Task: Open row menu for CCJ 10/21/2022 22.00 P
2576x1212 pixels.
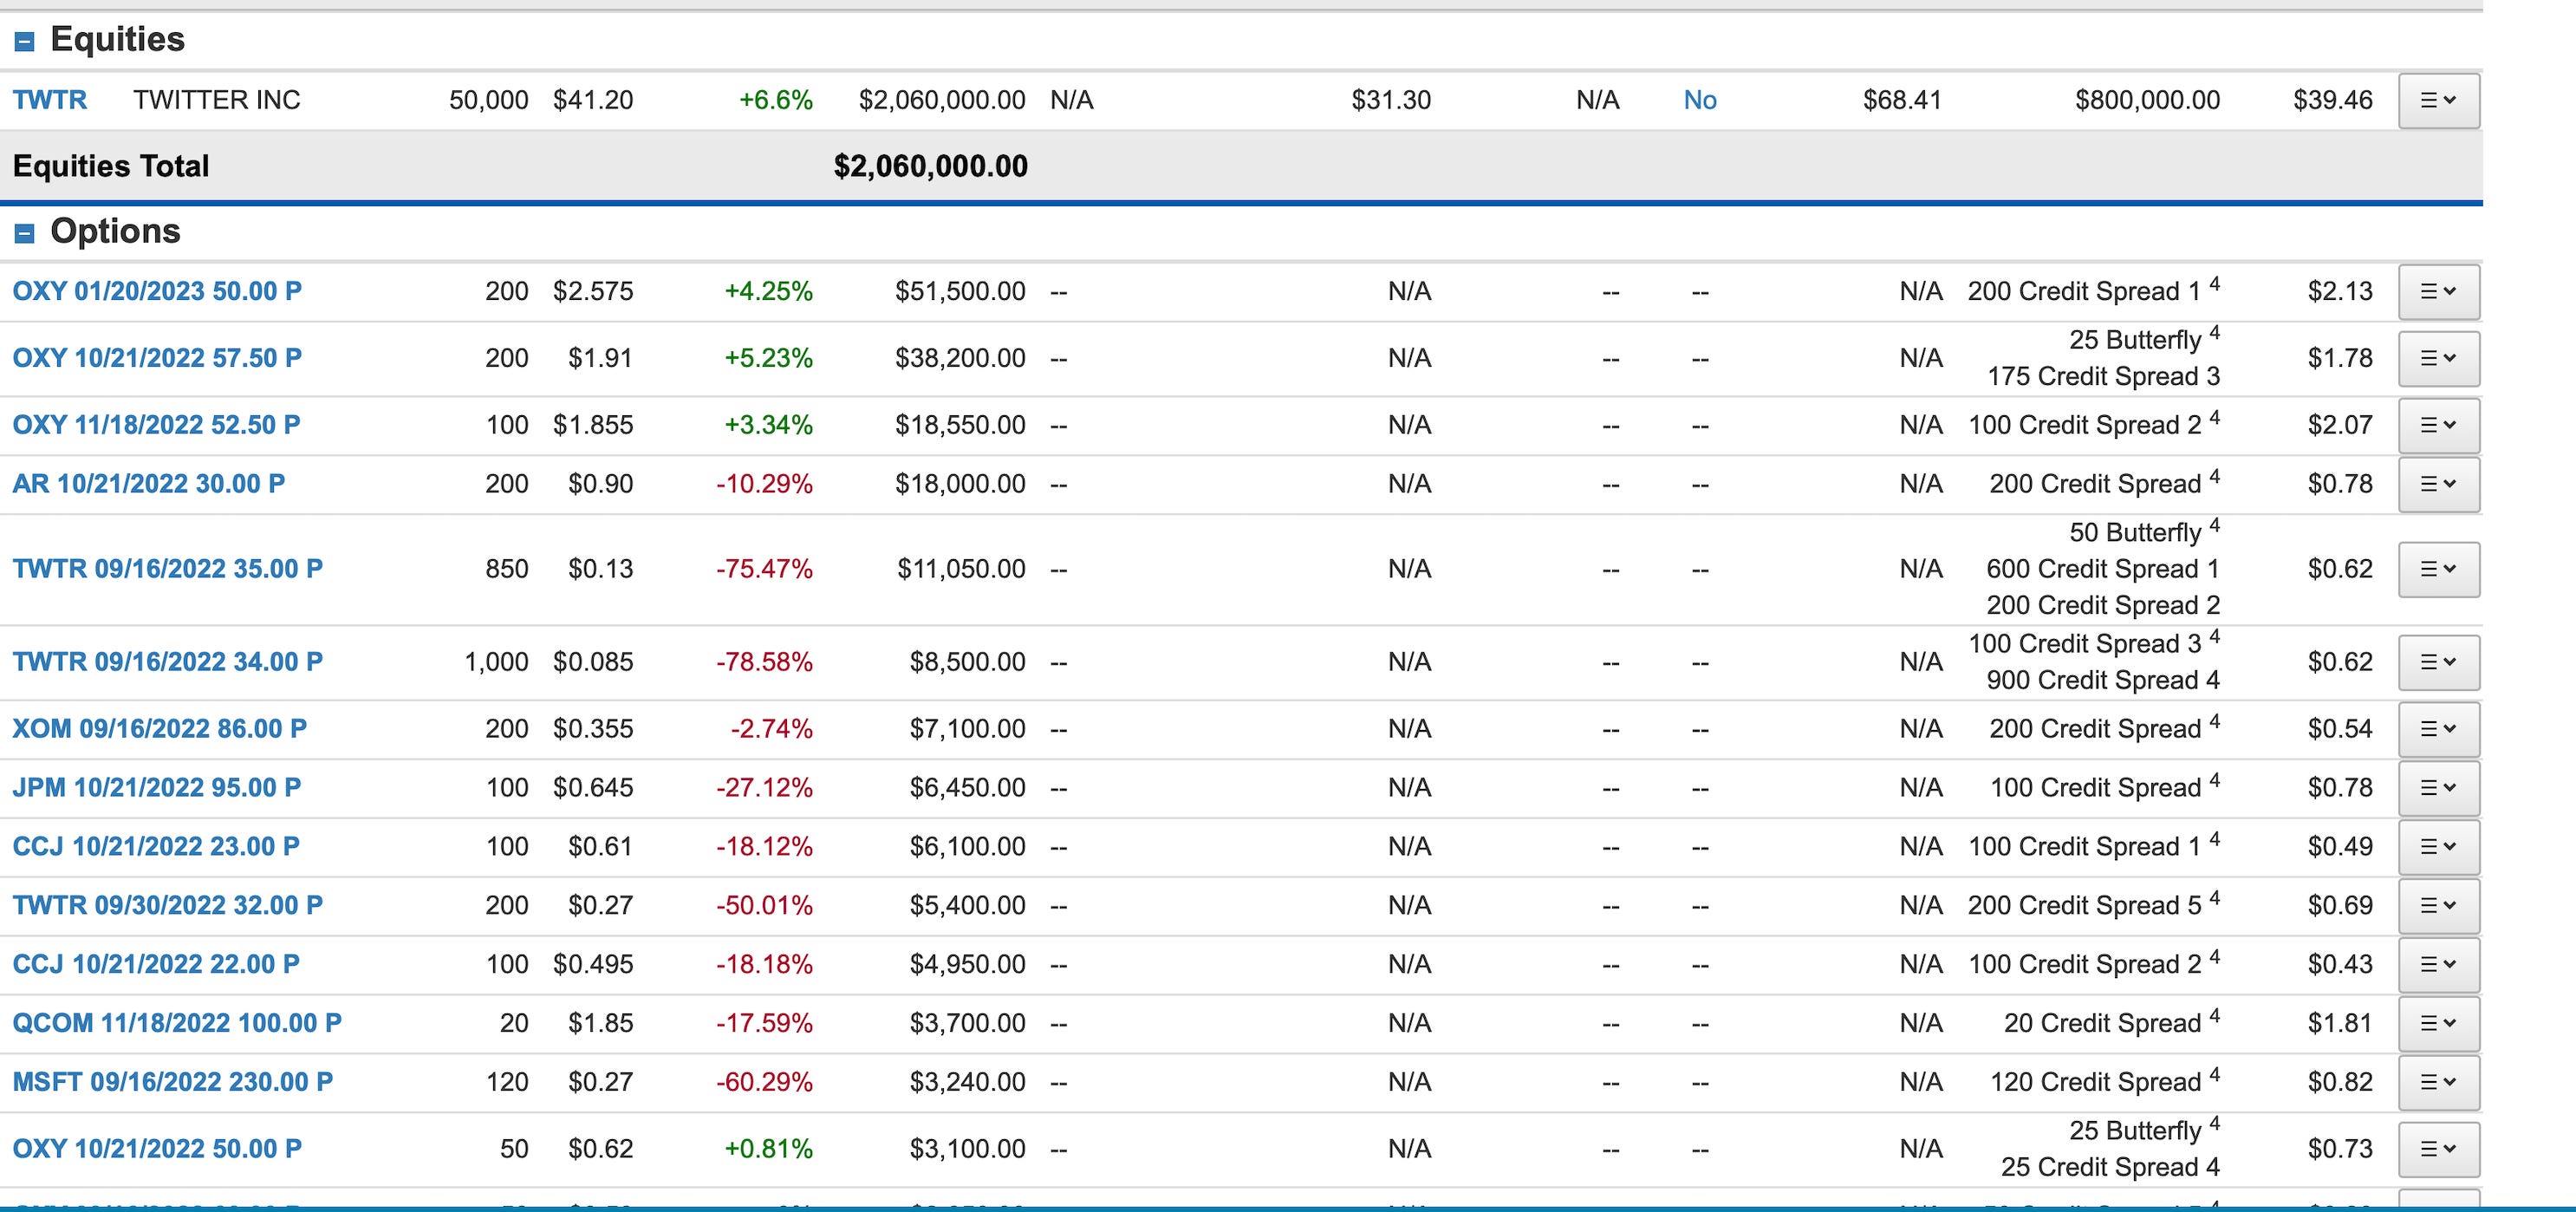Action: (x=2438, y=964)
